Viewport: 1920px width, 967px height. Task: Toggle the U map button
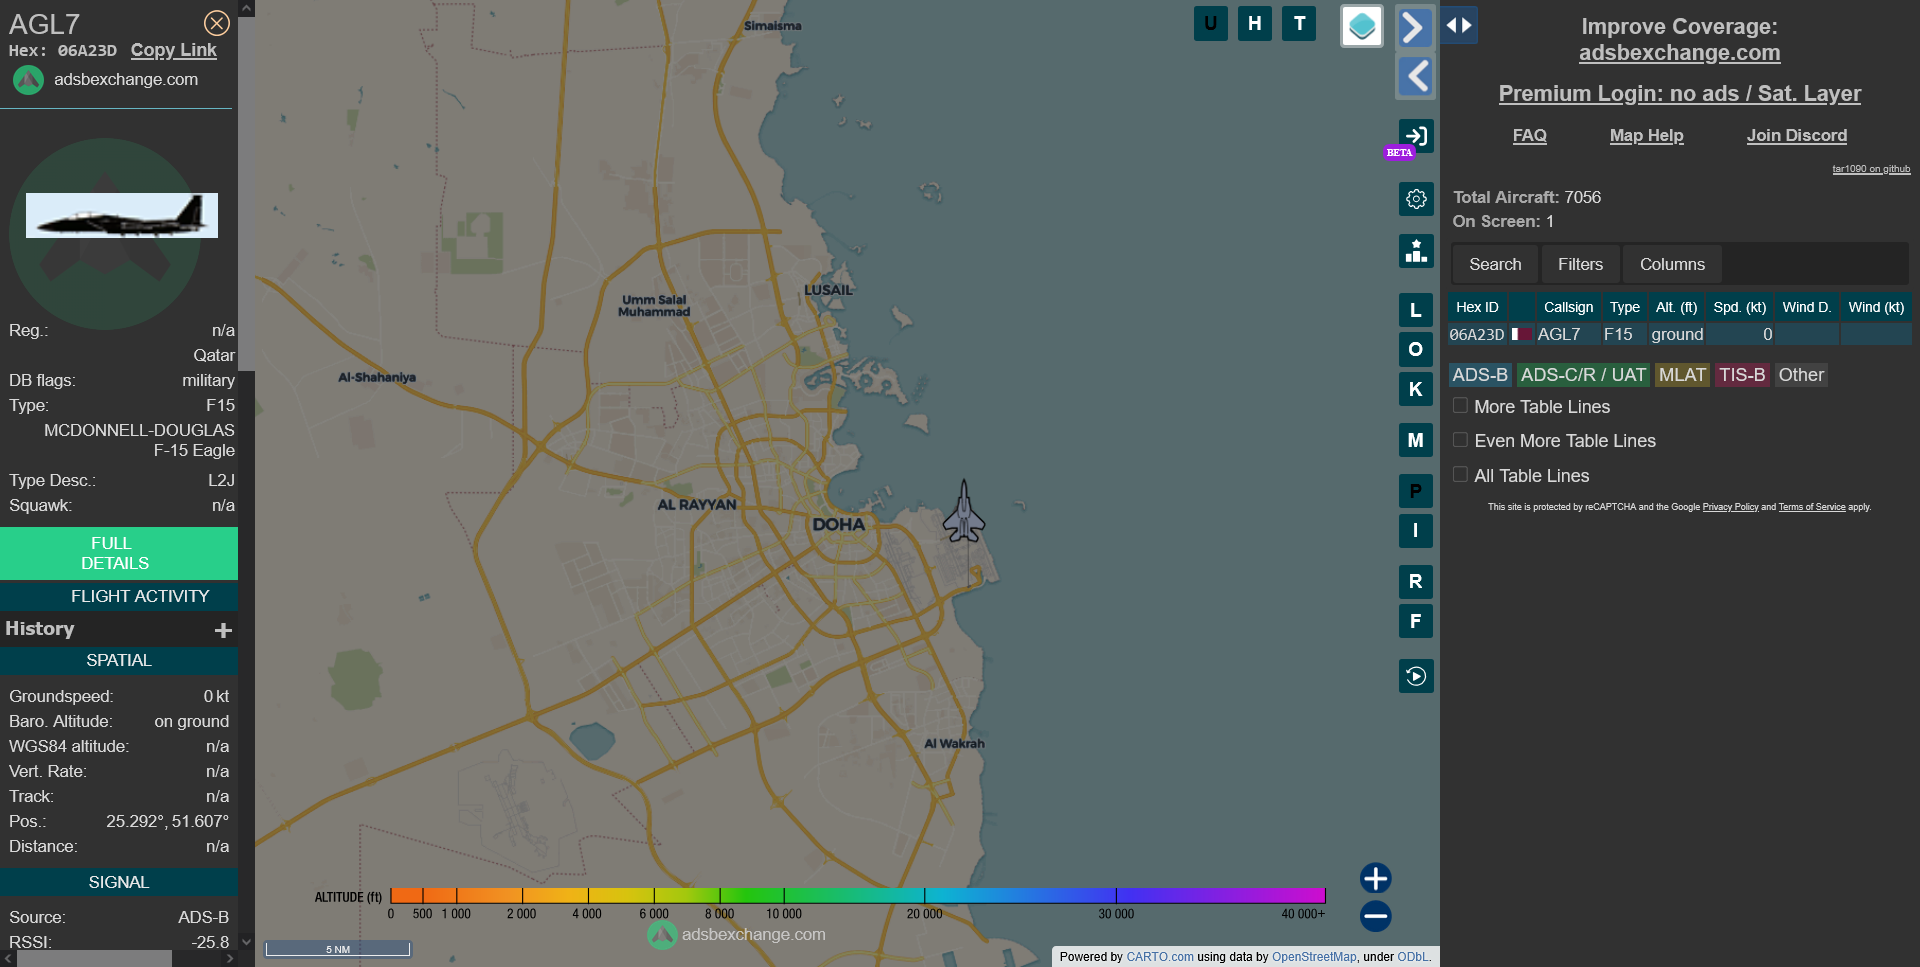1210,23
